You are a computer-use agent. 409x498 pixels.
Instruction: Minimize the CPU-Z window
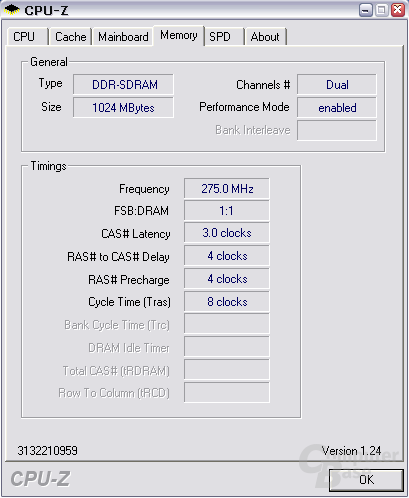click(x=366, y=10)
